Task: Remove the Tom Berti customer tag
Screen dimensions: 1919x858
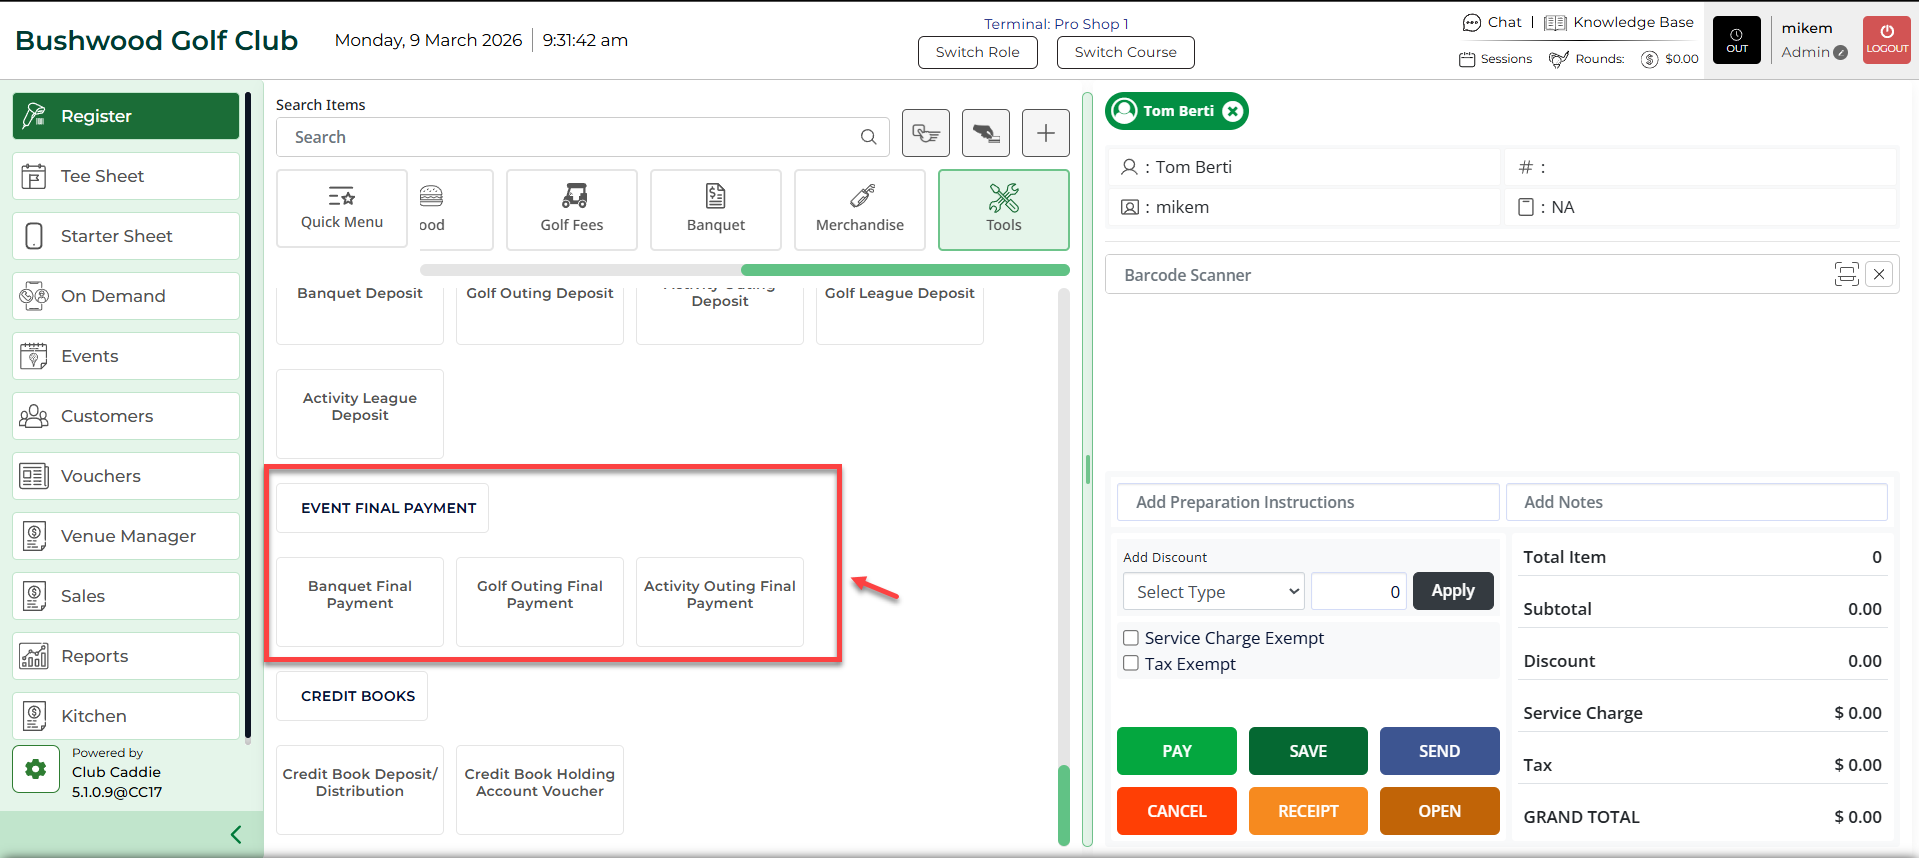Action: coord(1233,111)
